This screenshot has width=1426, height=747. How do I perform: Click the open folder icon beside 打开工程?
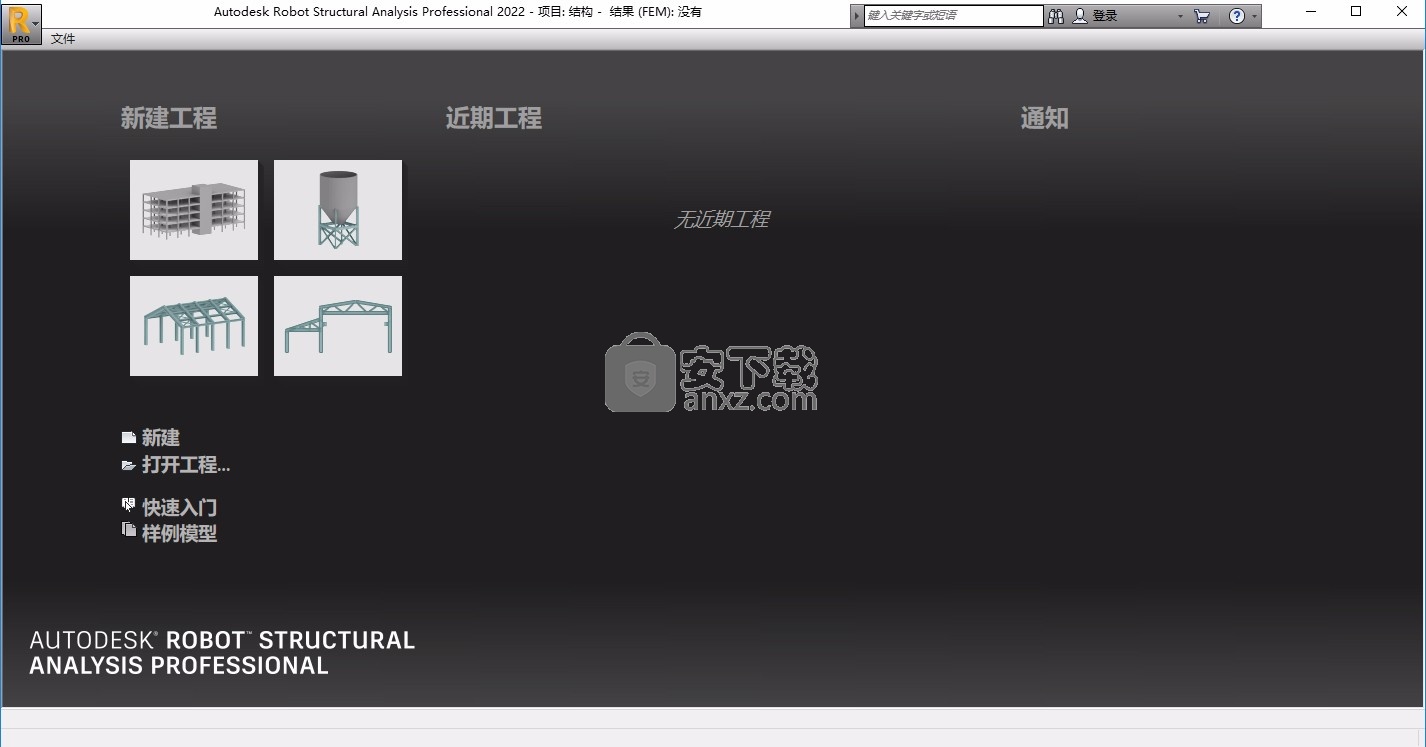(129, 465)
